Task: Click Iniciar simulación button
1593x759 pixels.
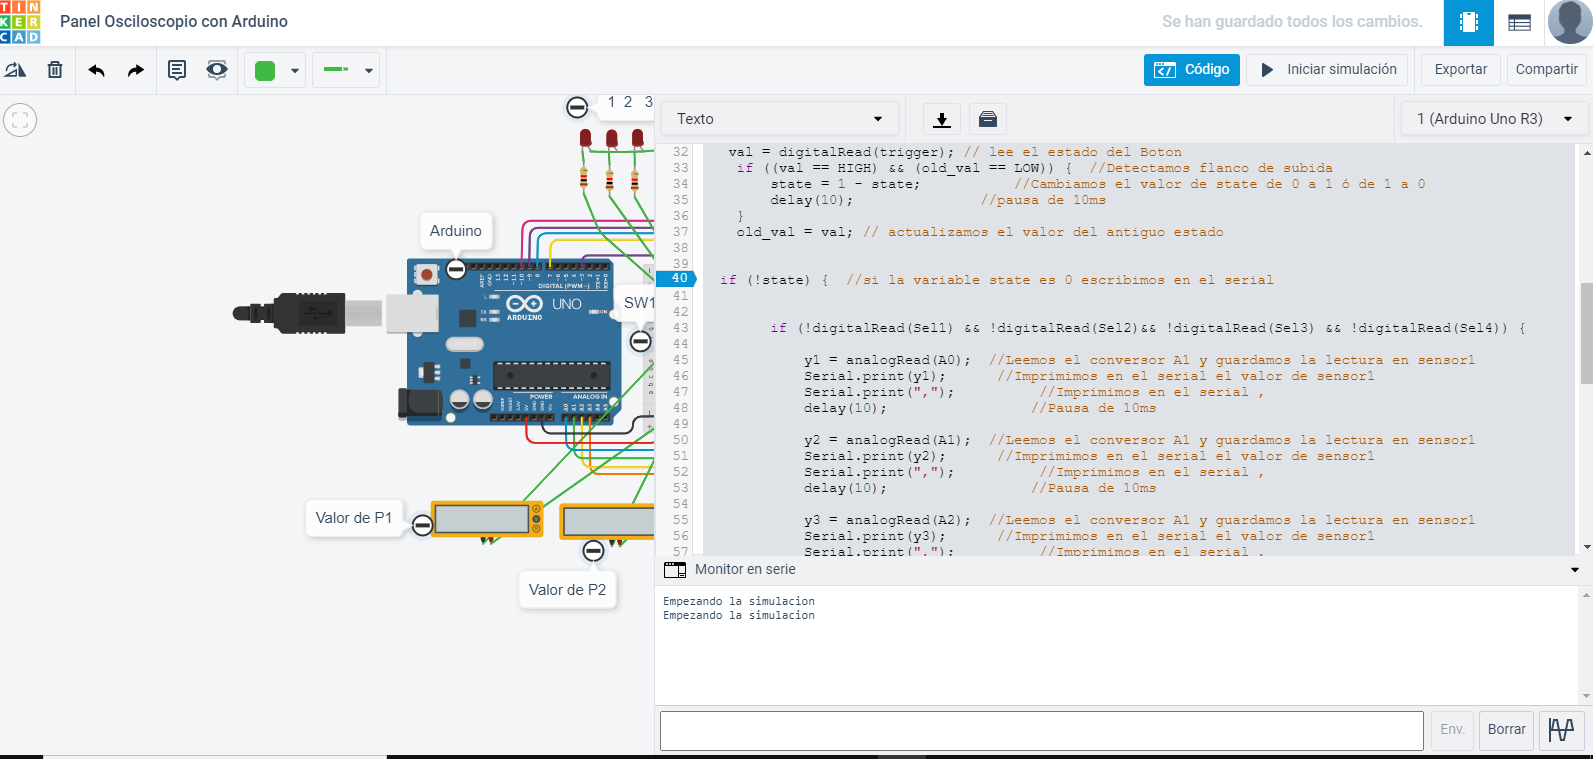Action: (1327, 70)
